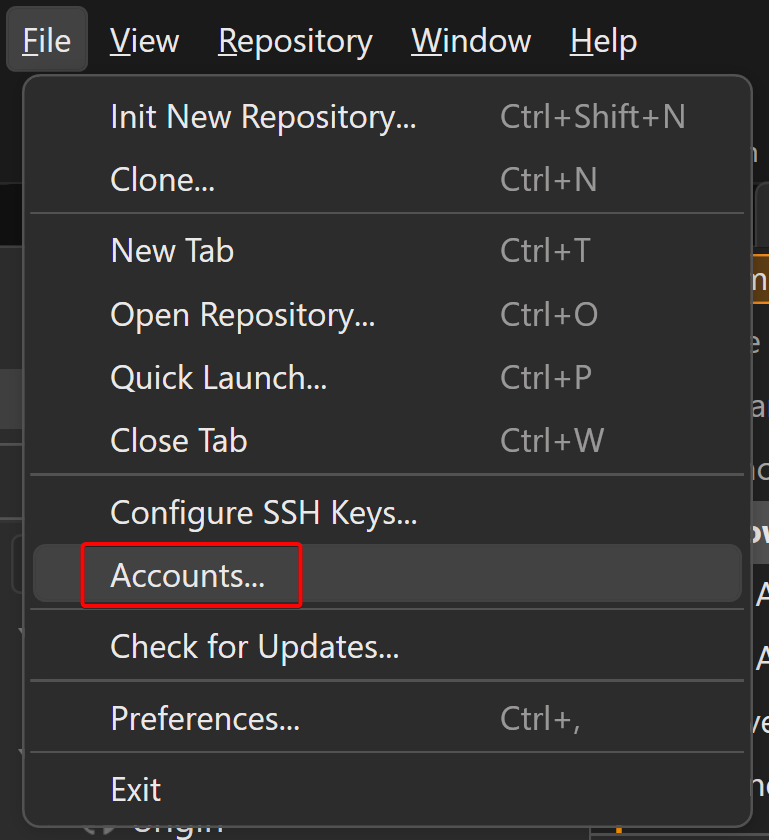Open the View menu
Viewport: 769px width, 840px height.
(x=143, y=41)
